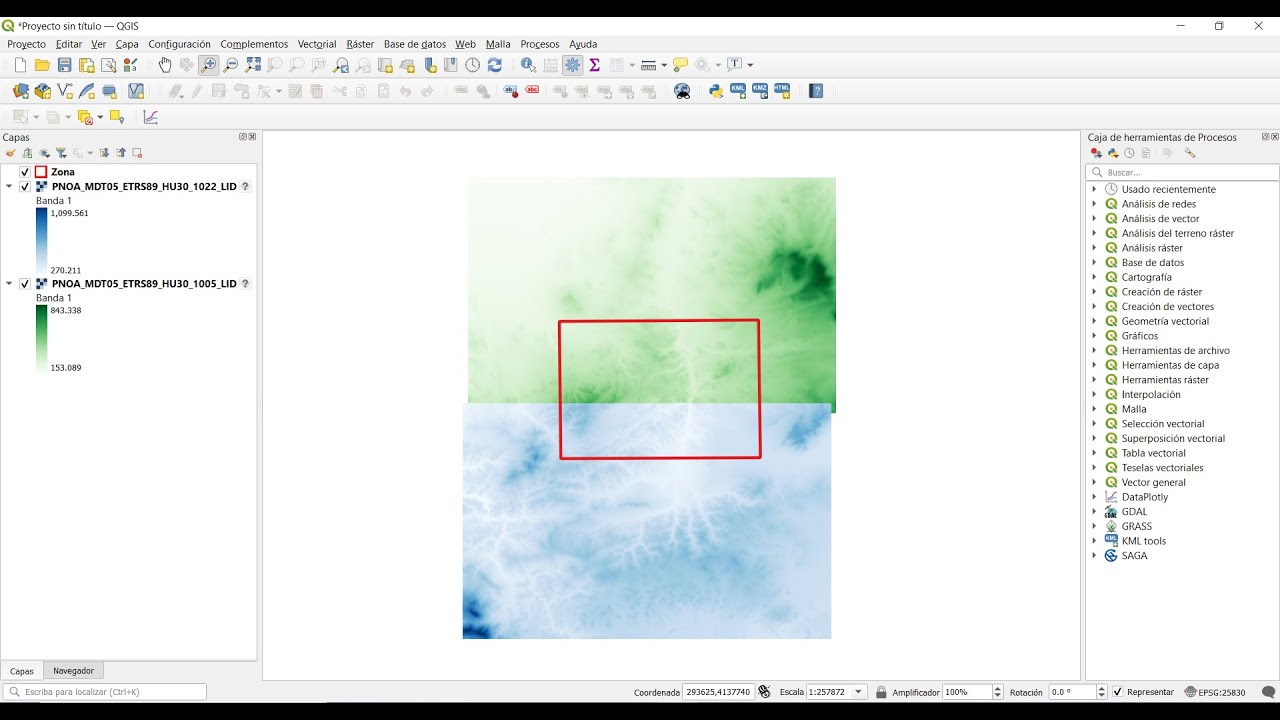Switch to the Navegador tab
Image resolution: width=1280 pixels, height=720 pixels.
(73, 671)
